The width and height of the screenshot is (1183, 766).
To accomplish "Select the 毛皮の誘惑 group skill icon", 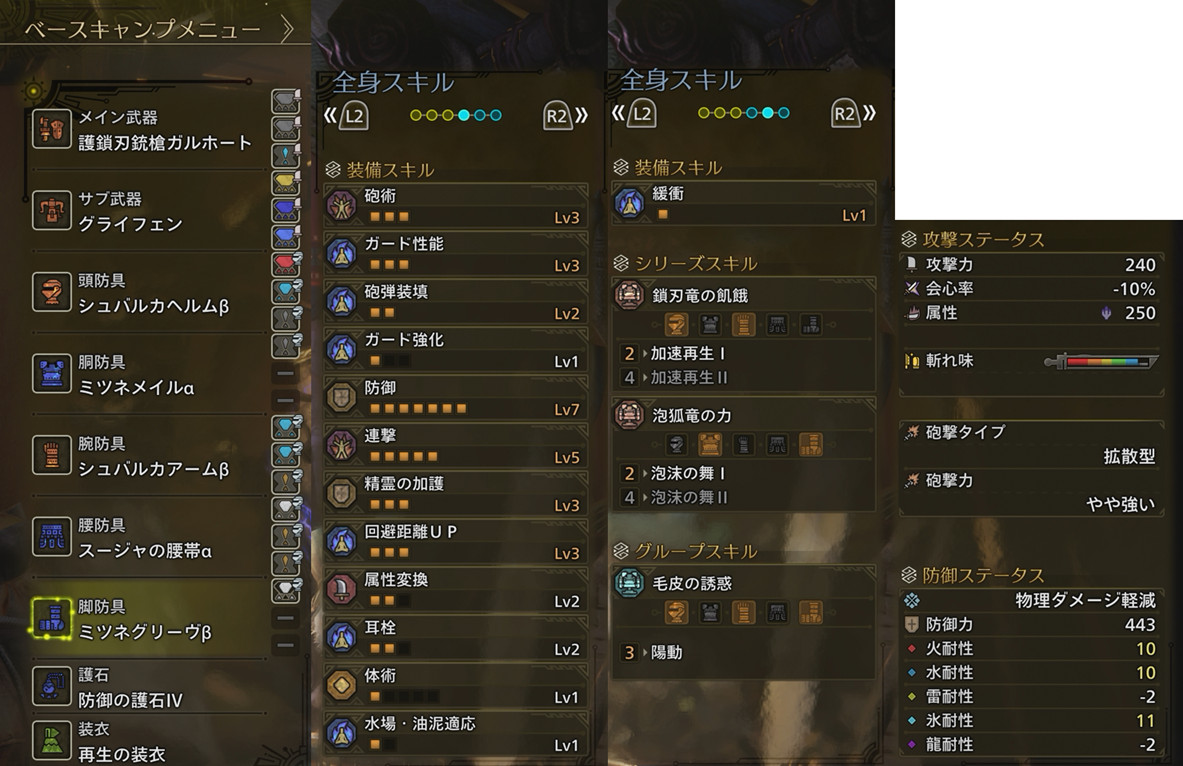I will point(628,583).
